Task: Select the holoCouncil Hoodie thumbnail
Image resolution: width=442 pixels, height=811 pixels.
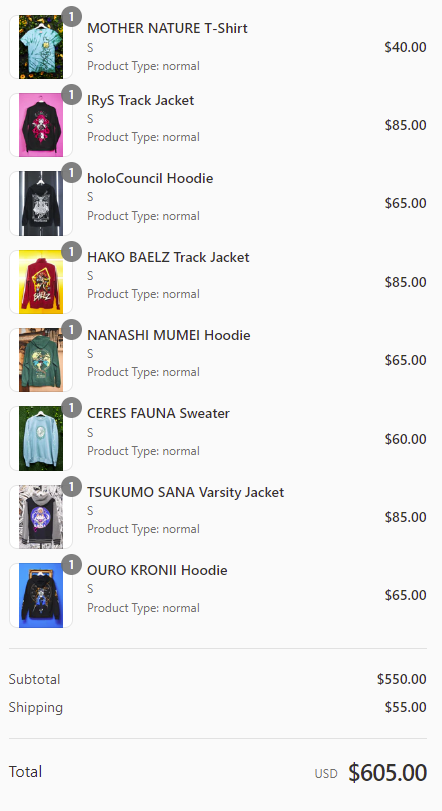Action: 41,203
